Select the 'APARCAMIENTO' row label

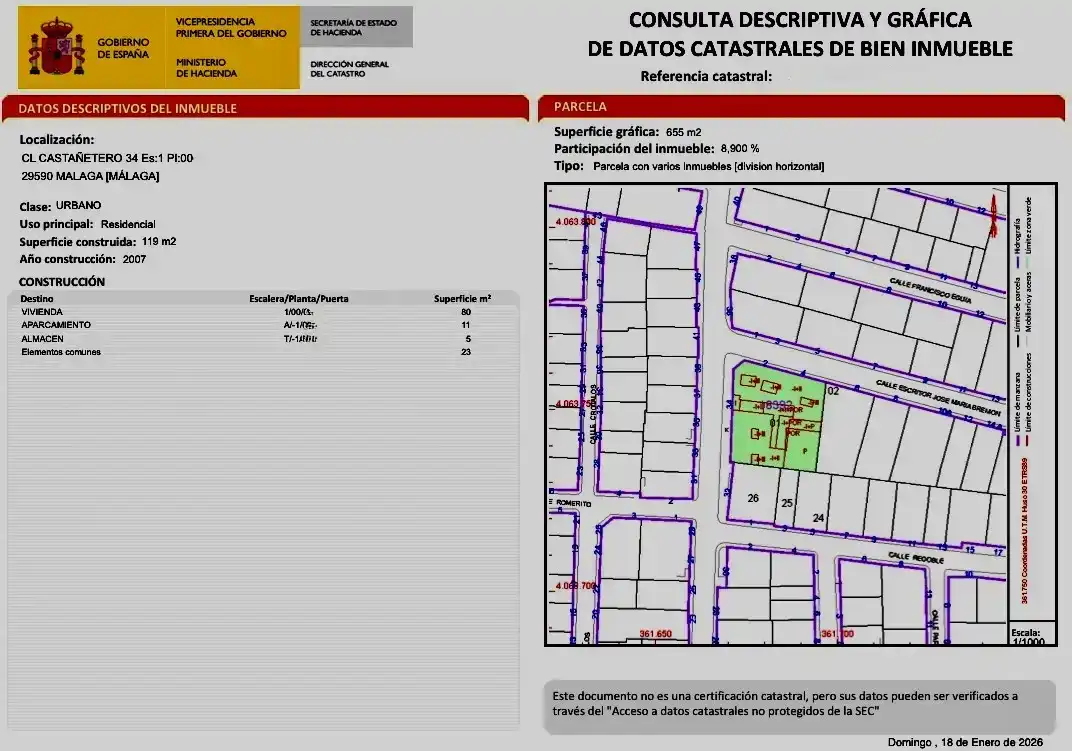[56, 325]
